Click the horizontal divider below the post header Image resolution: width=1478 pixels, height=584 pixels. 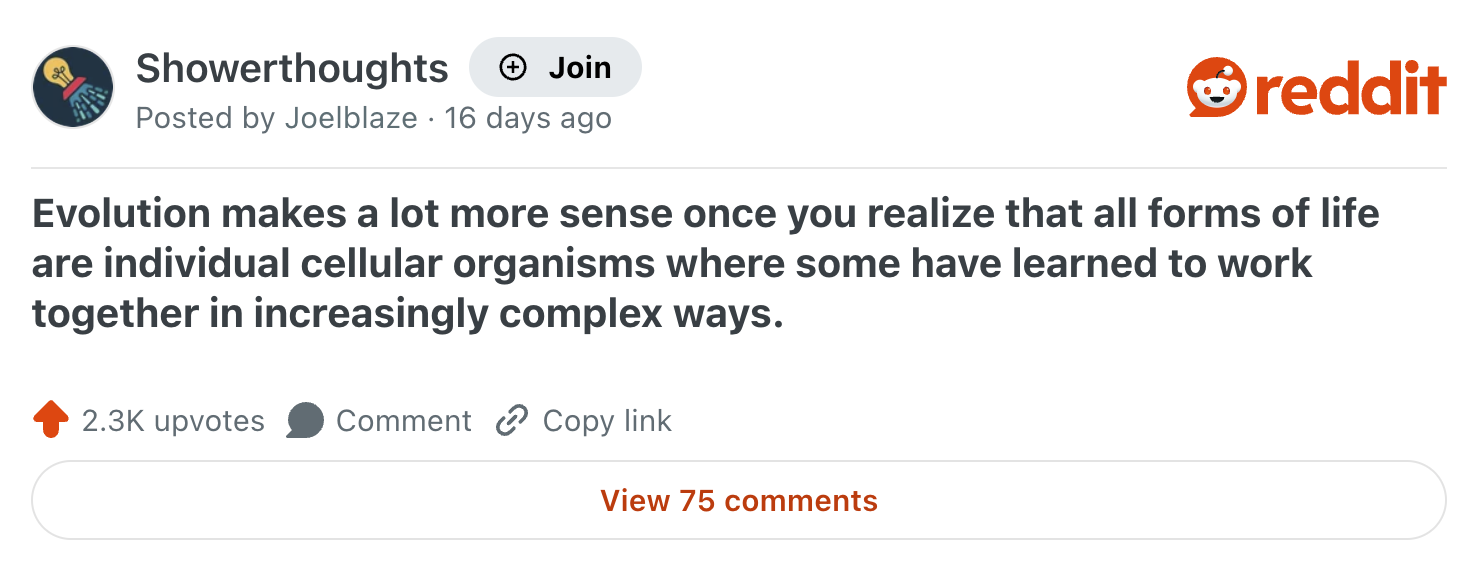click(739, 168)
